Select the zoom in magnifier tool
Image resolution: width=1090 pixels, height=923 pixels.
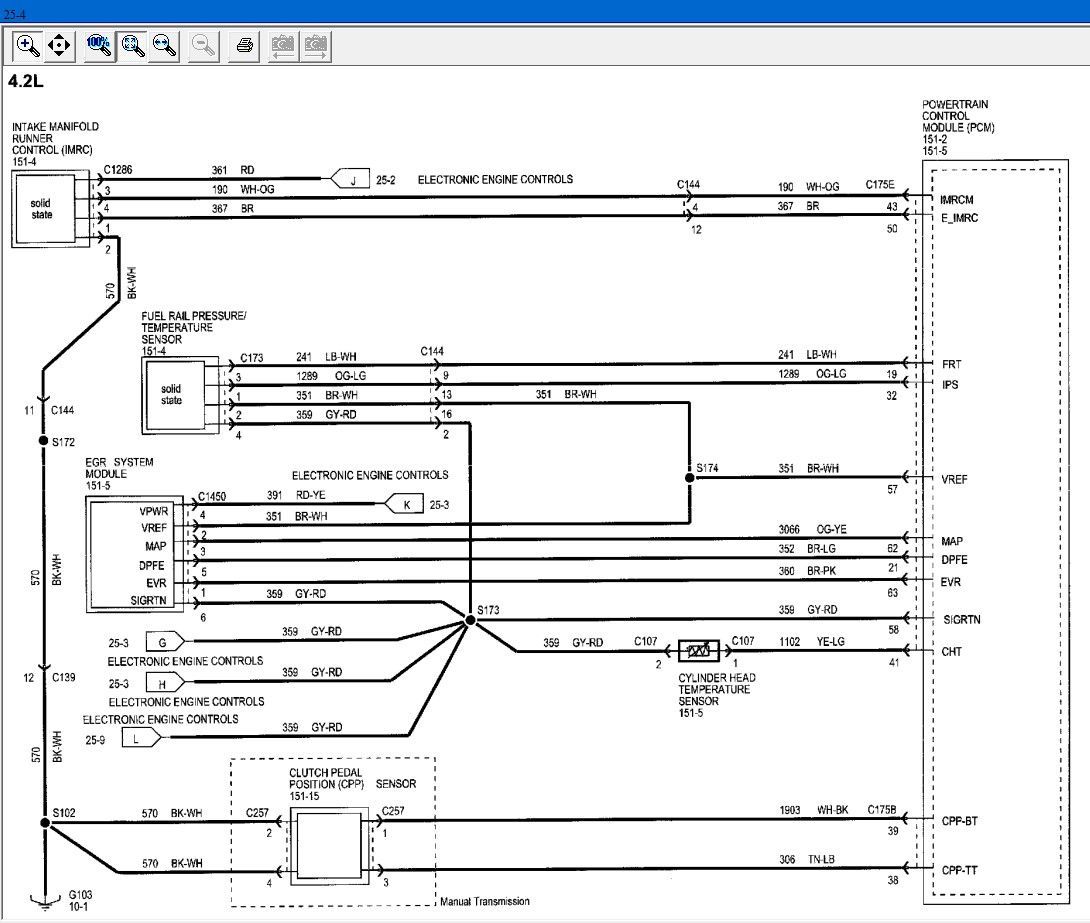[28, 45]
